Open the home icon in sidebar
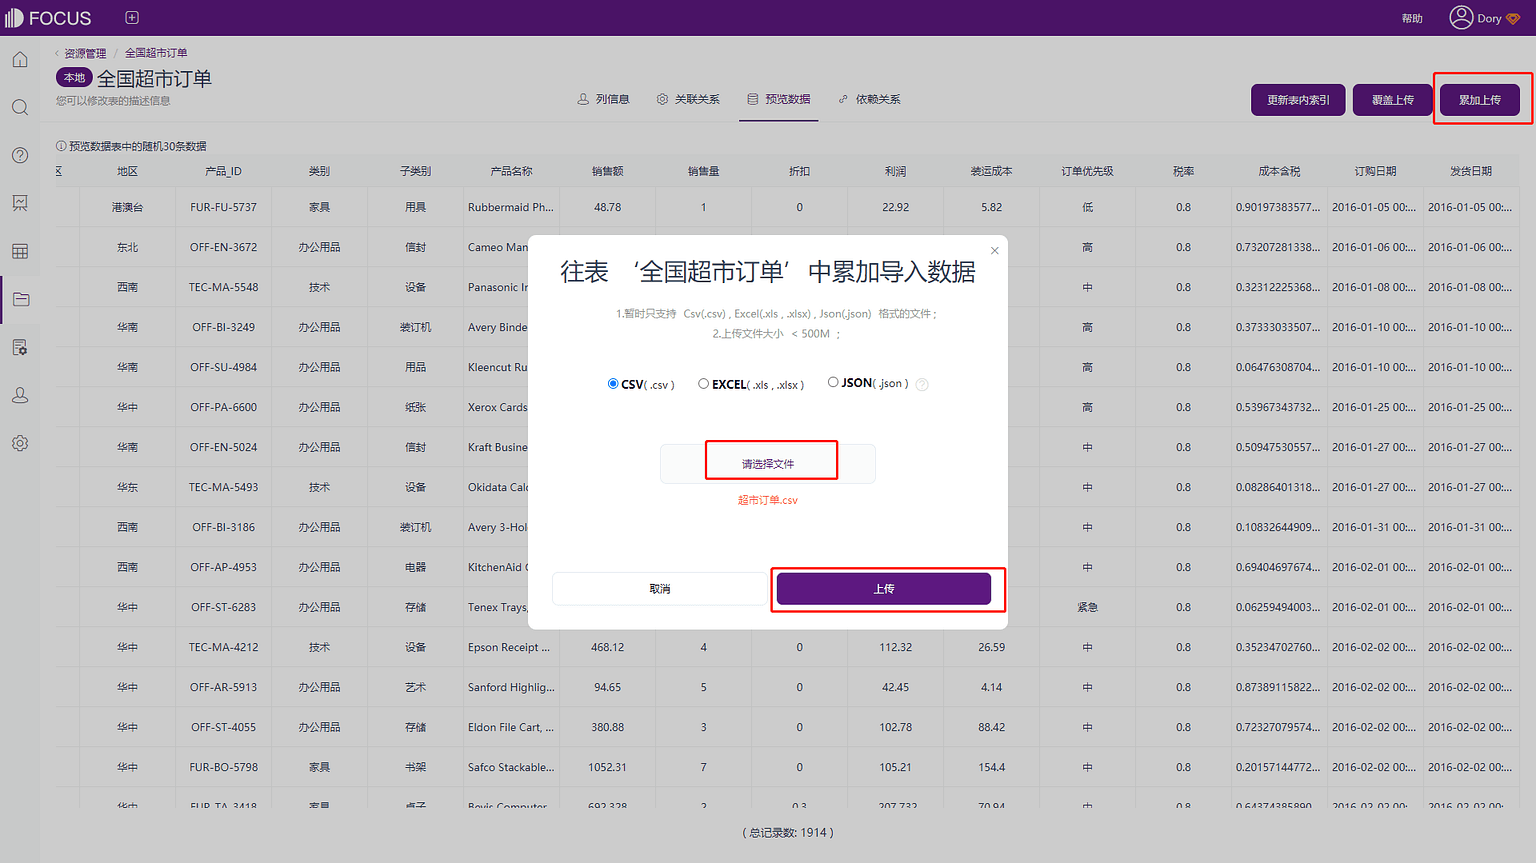1536x863 pixels. tap(20, 60)
